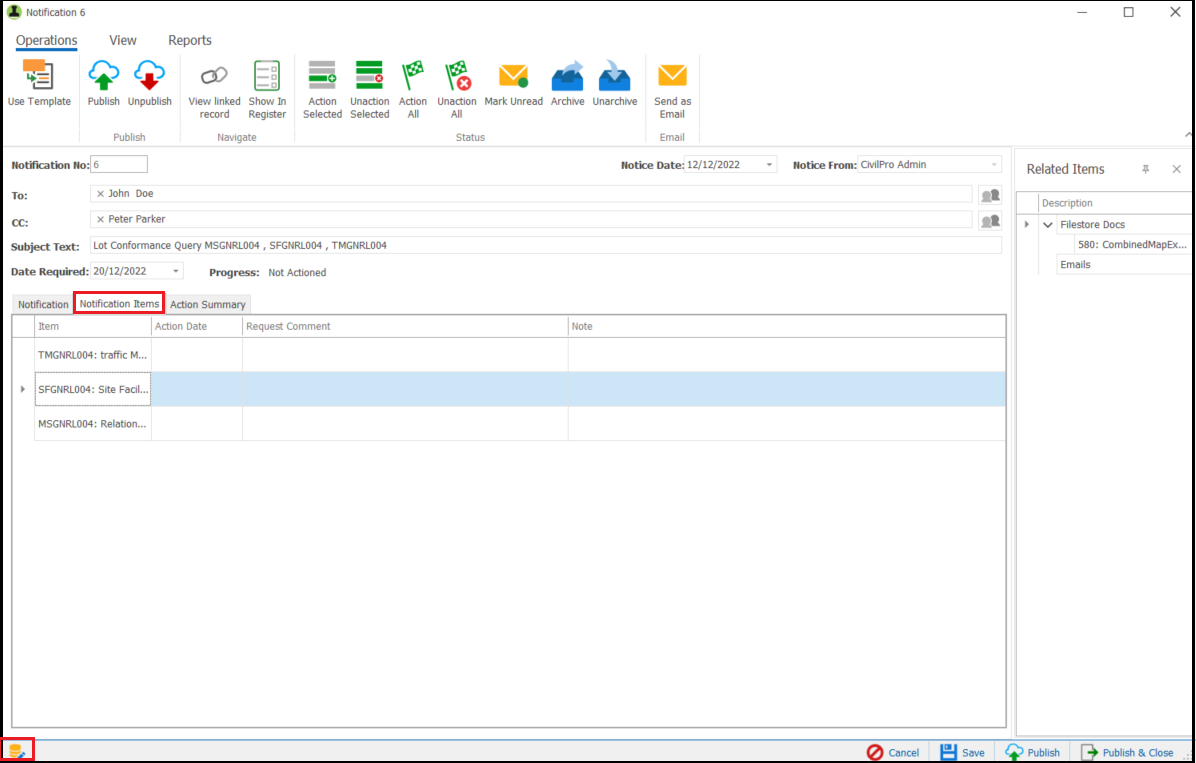Archive the notification via ribbon

coord(567,83)
